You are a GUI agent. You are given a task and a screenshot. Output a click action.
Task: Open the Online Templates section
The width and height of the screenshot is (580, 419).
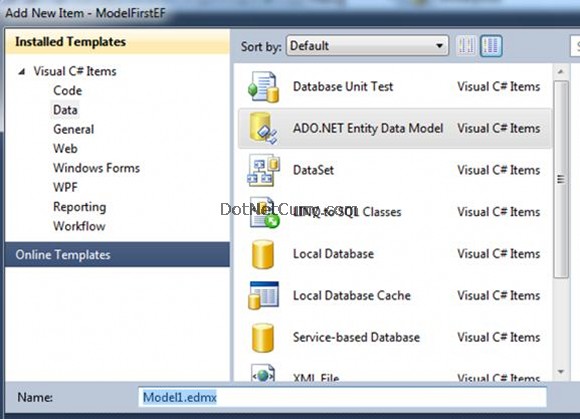[x=118, y=254]
